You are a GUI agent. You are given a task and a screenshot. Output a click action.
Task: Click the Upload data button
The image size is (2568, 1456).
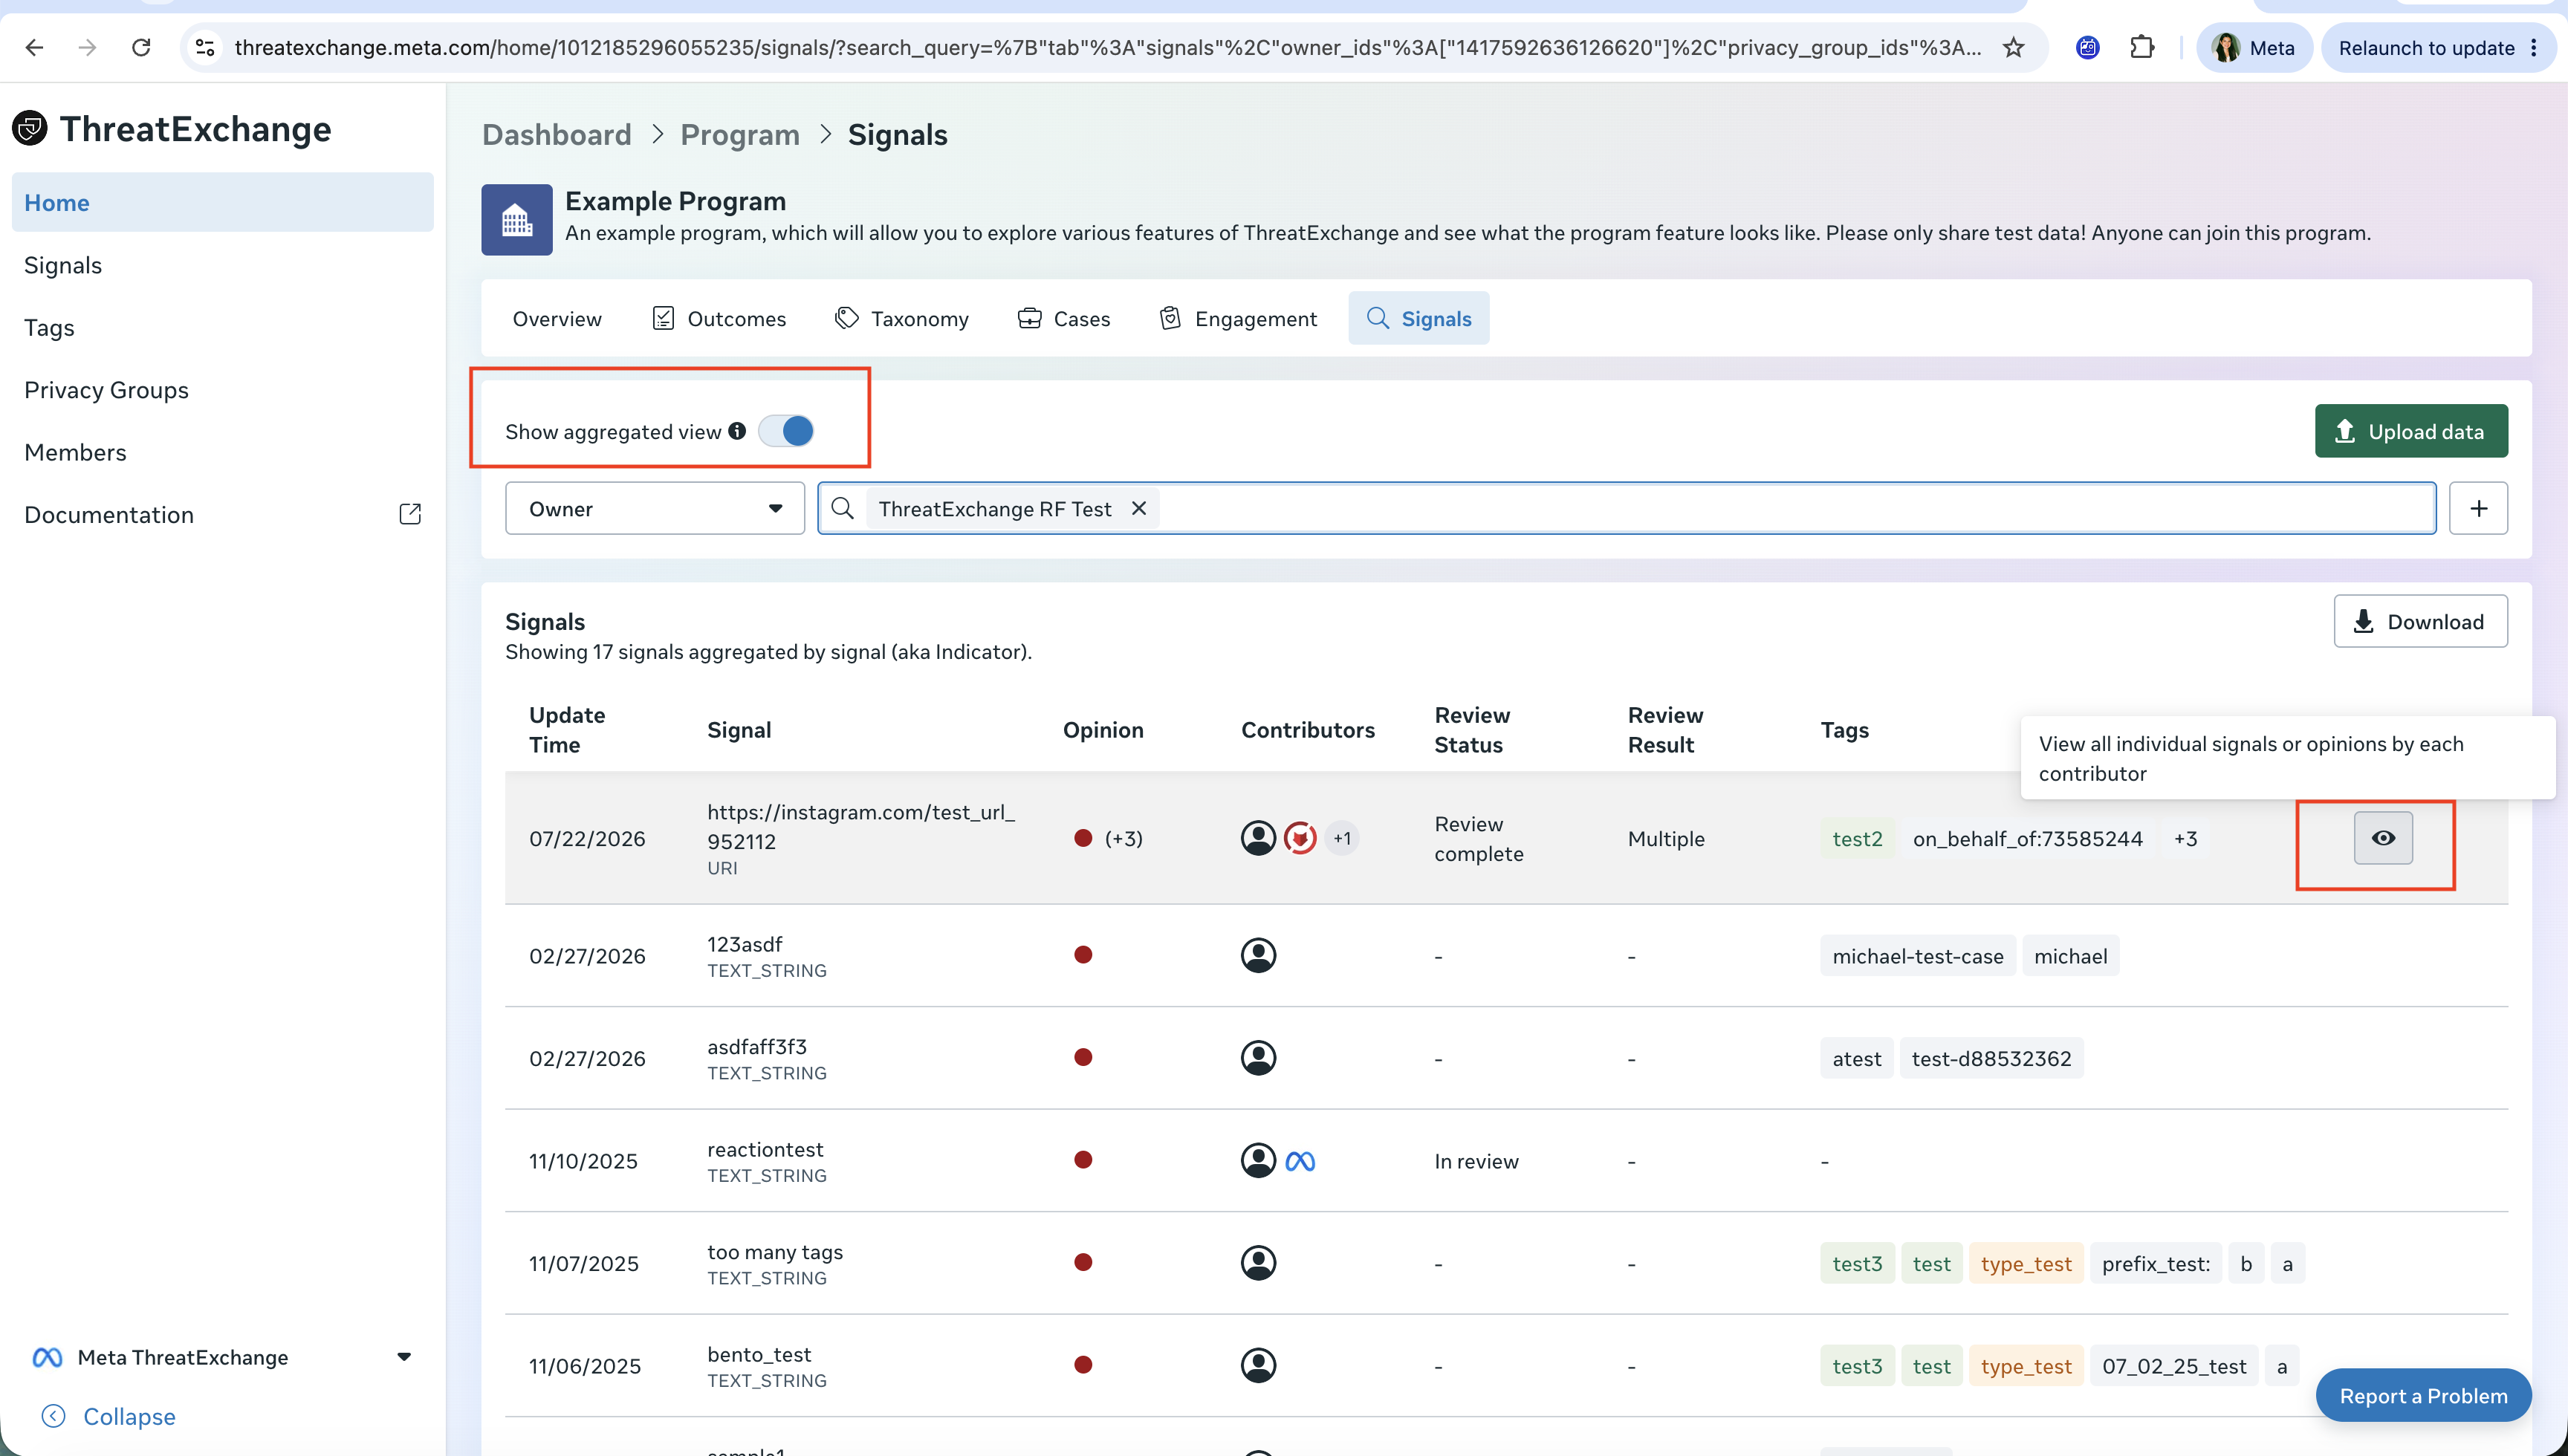(2411, 431)
